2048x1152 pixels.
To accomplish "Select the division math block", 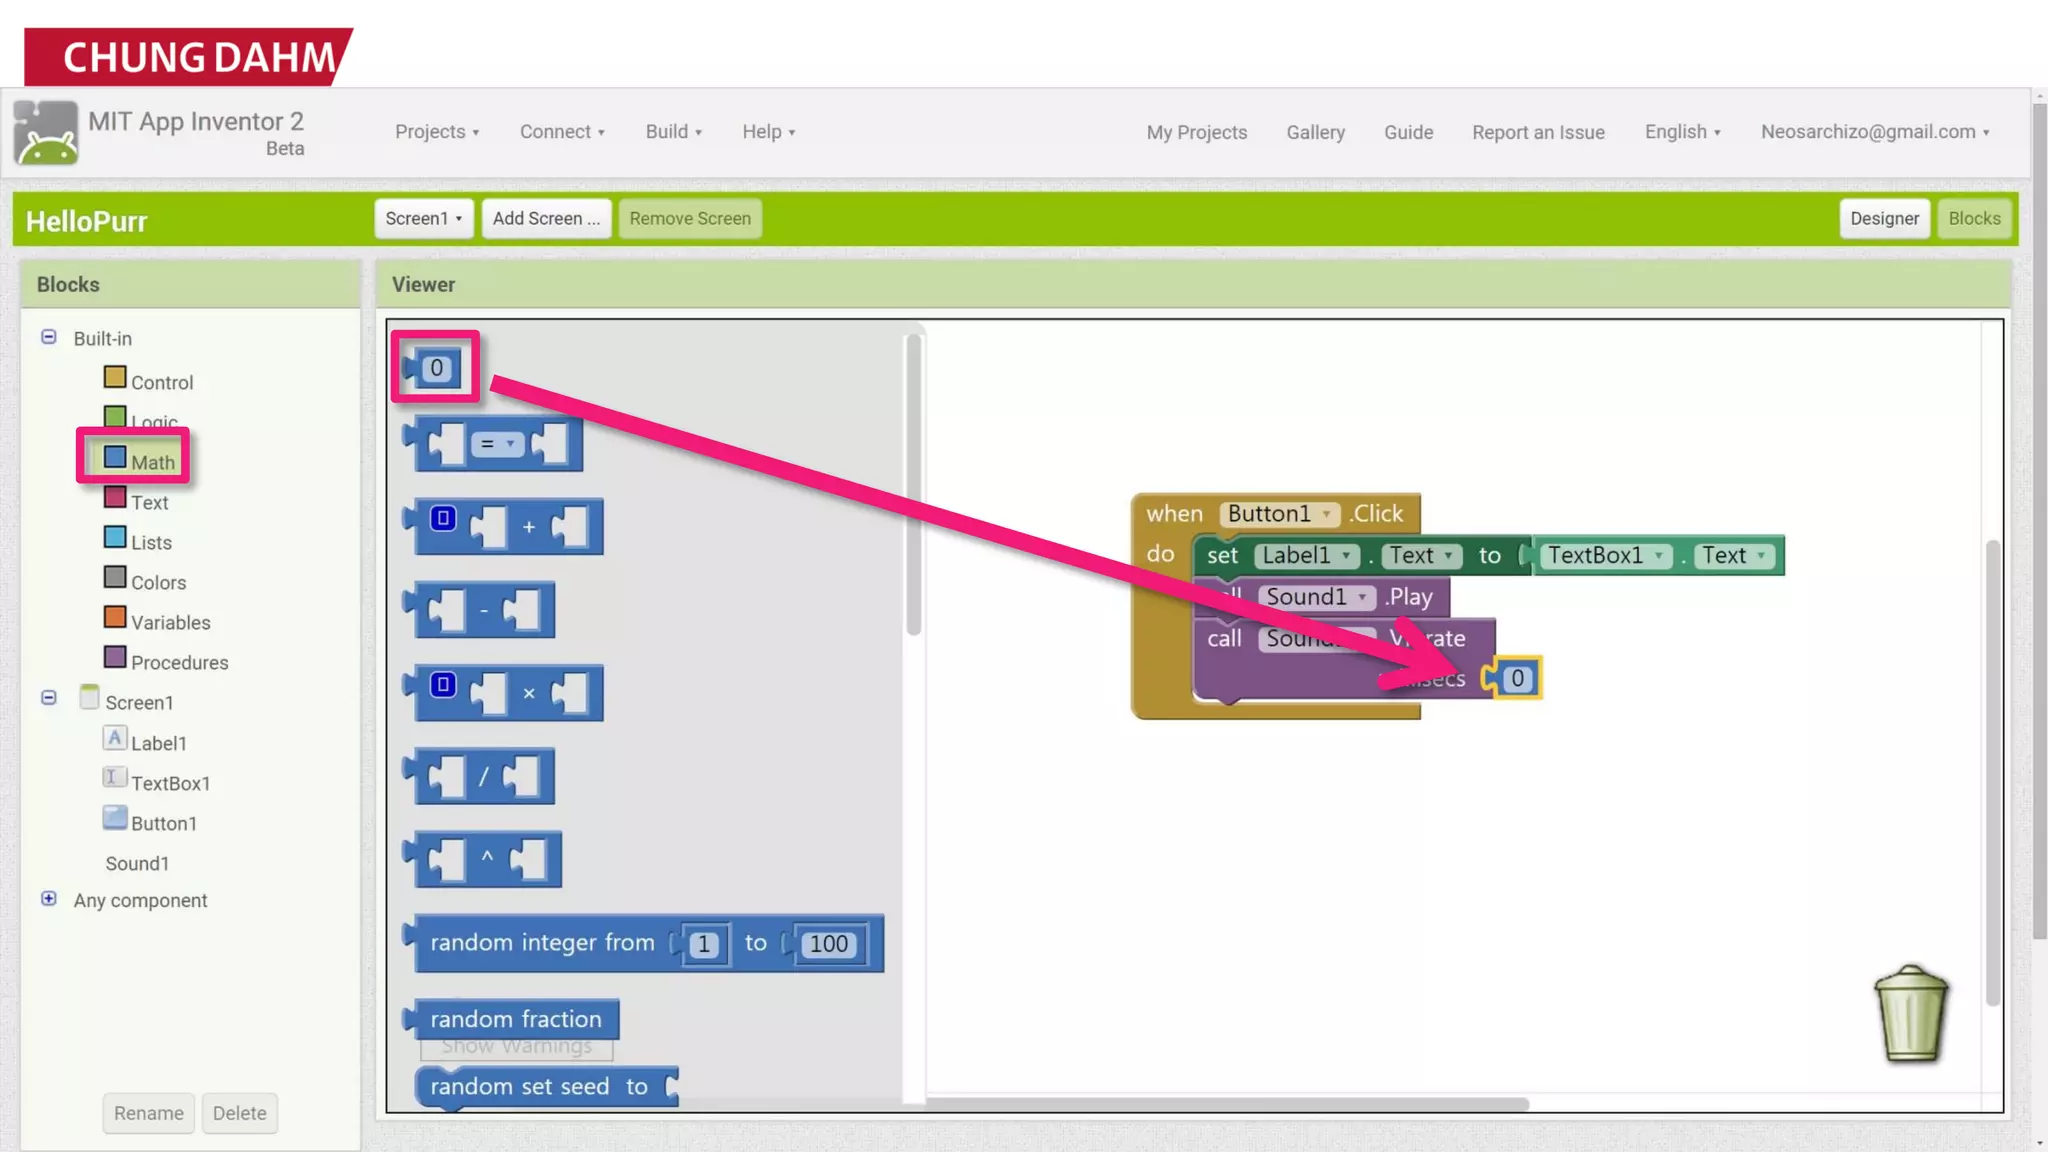I will point(484,776).
